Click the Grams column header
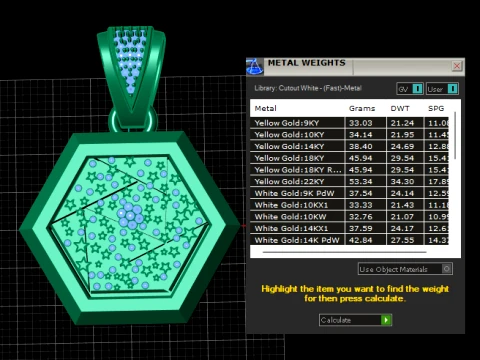This screenshot has width=480, height=360. click(x=362, y=108)
